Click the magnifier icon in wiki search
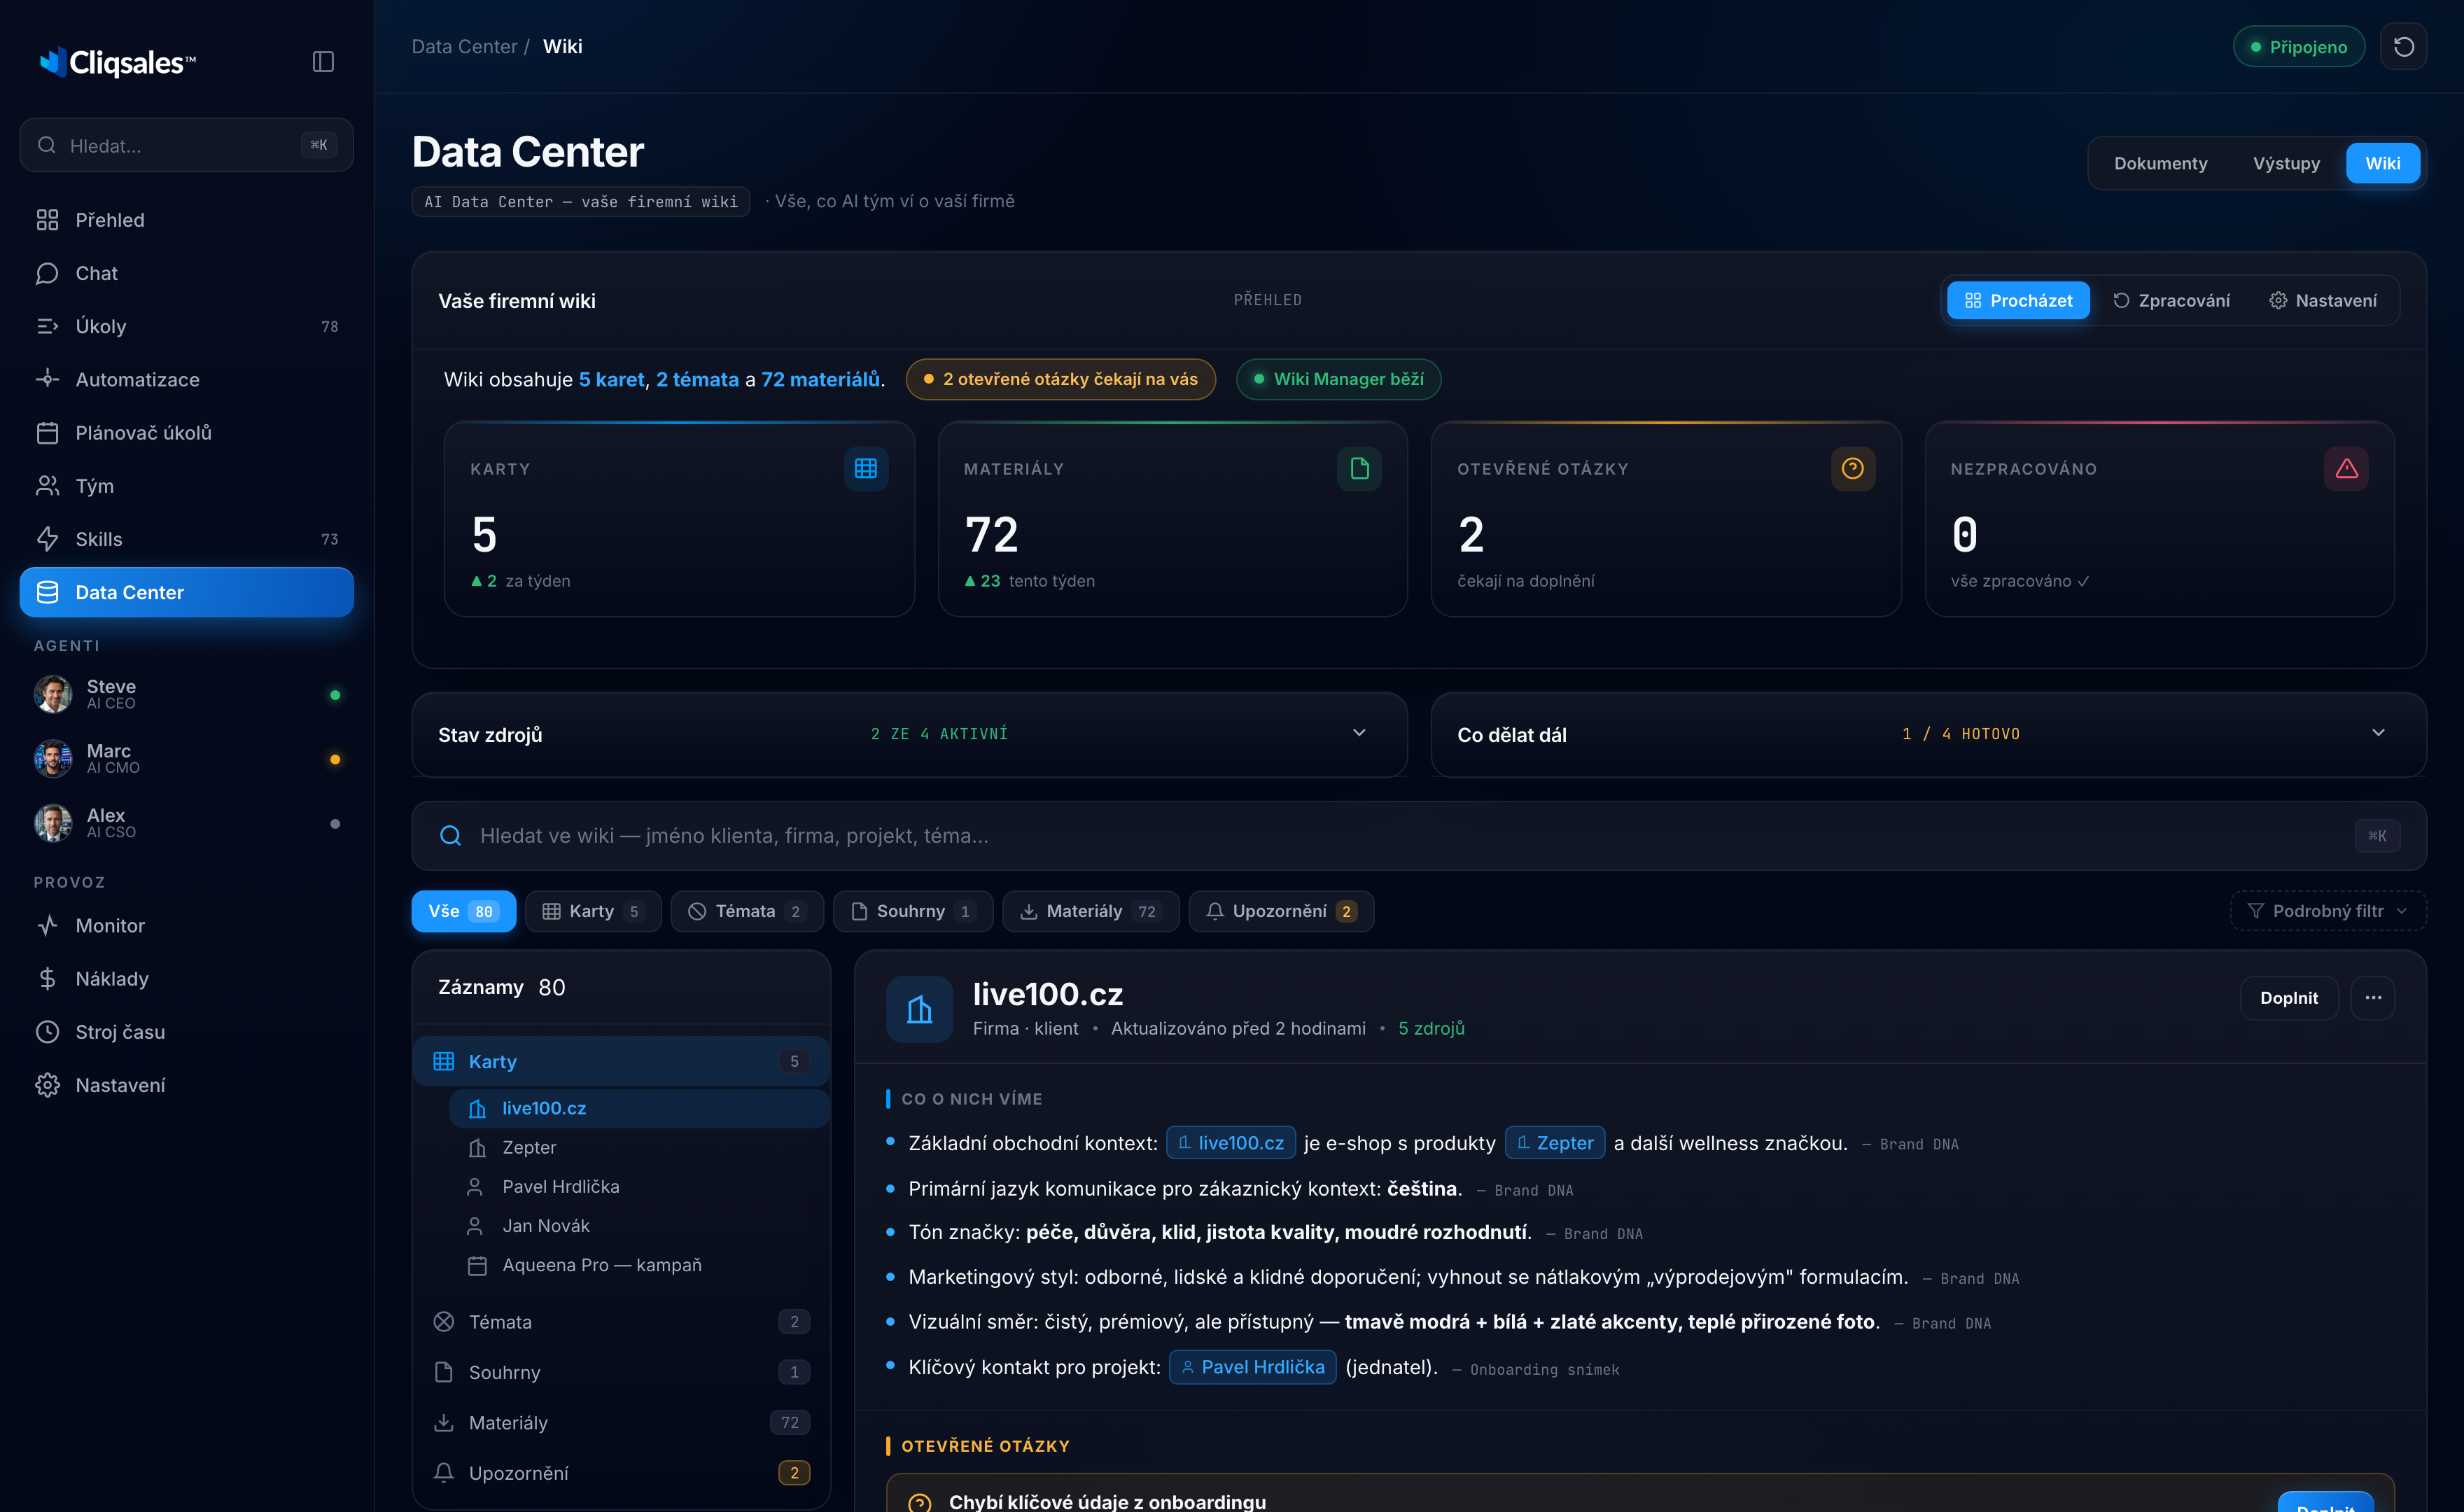 [x=450, y=836]
